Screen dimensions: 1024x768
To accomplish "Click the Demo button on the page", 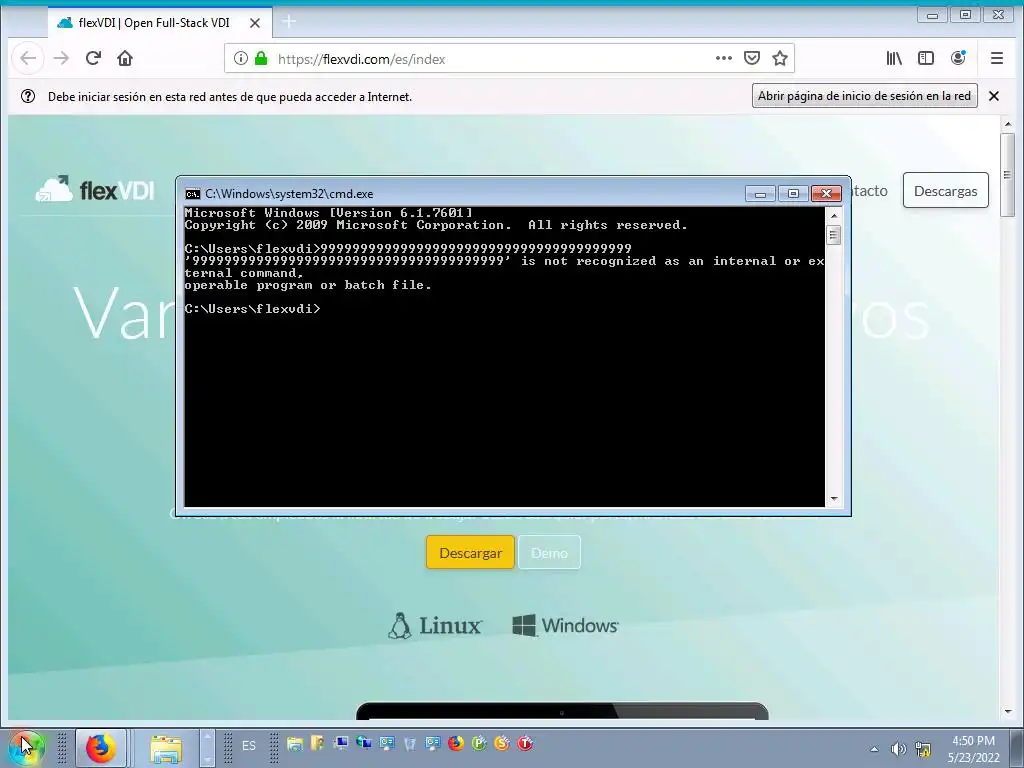I will [x=549, y=552].
